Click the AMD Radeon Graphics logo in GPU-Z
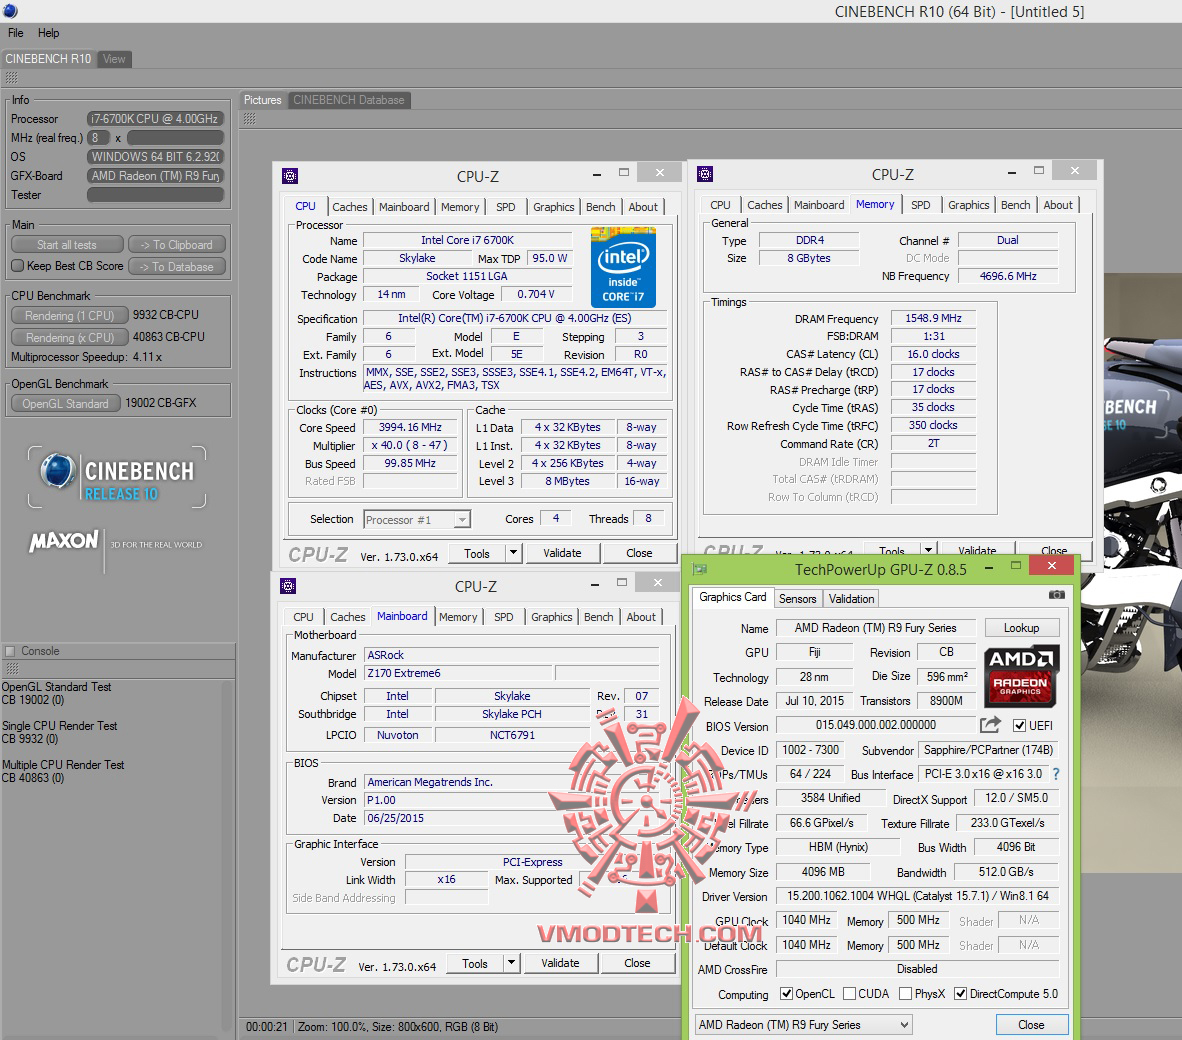Image resolution: width=1182 pixels, height=1040 pixels. [1021, 675]
